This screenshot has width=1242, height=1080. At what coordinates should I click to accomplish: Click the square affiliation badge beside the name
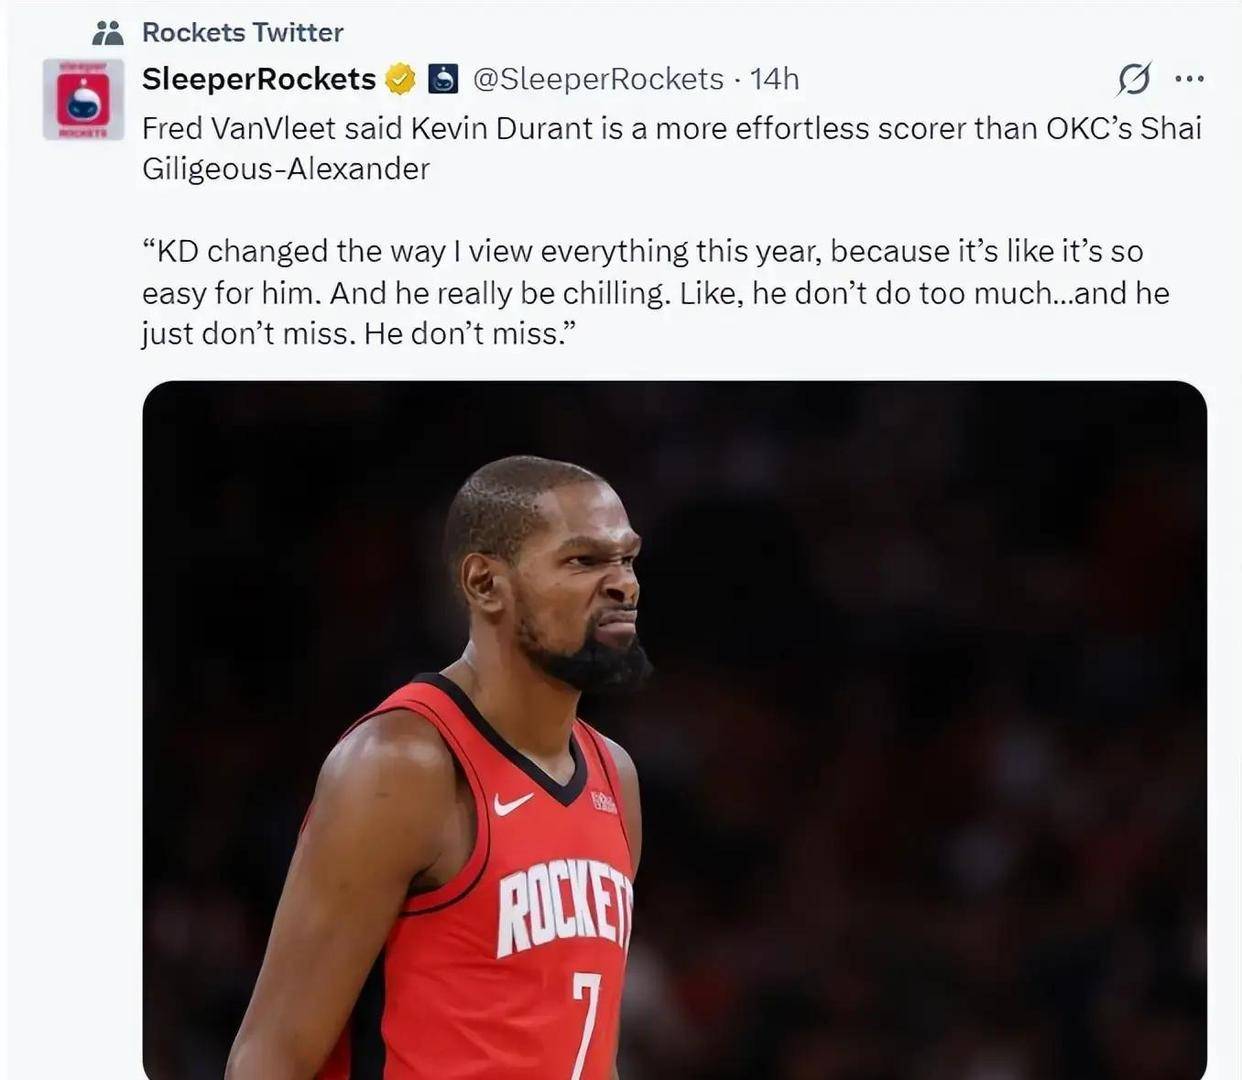(443, 79)
